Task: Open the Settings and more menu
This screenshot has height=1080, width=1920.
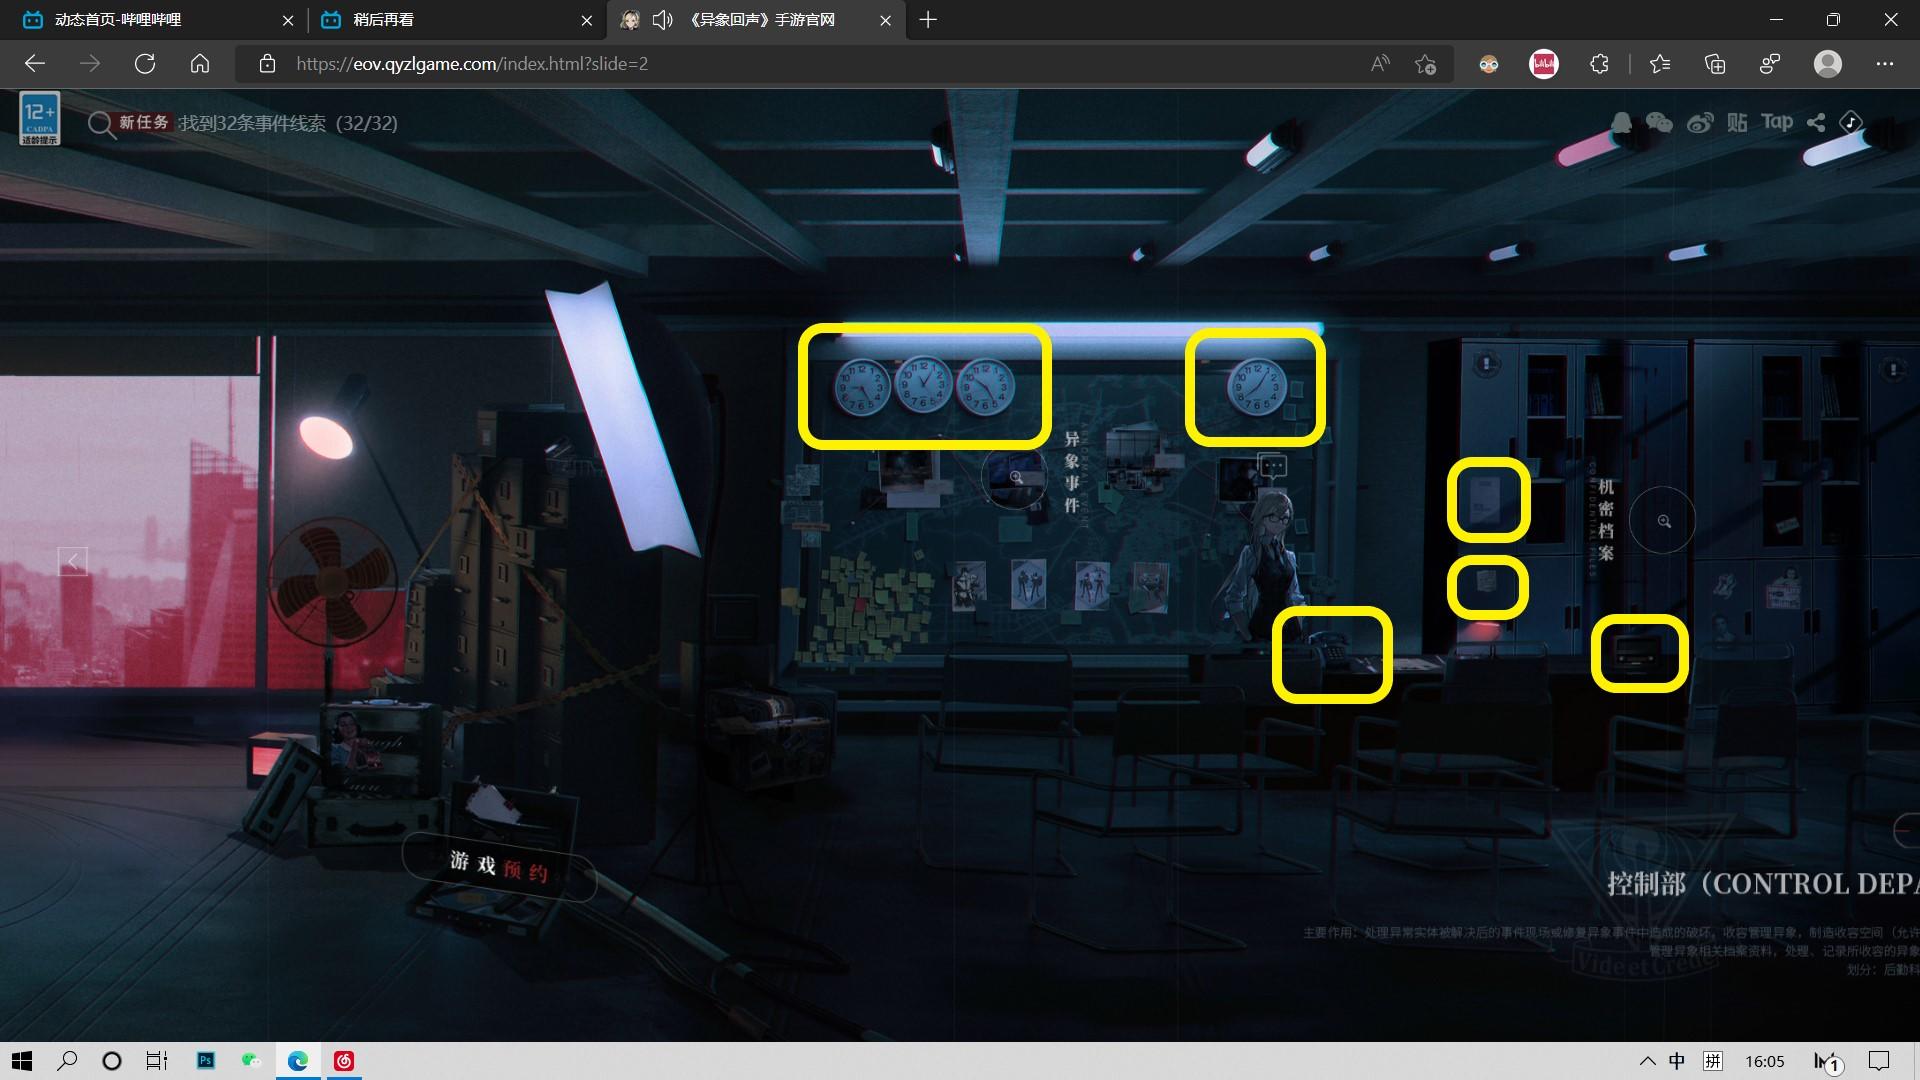Action: click(x=1885, y=64)
